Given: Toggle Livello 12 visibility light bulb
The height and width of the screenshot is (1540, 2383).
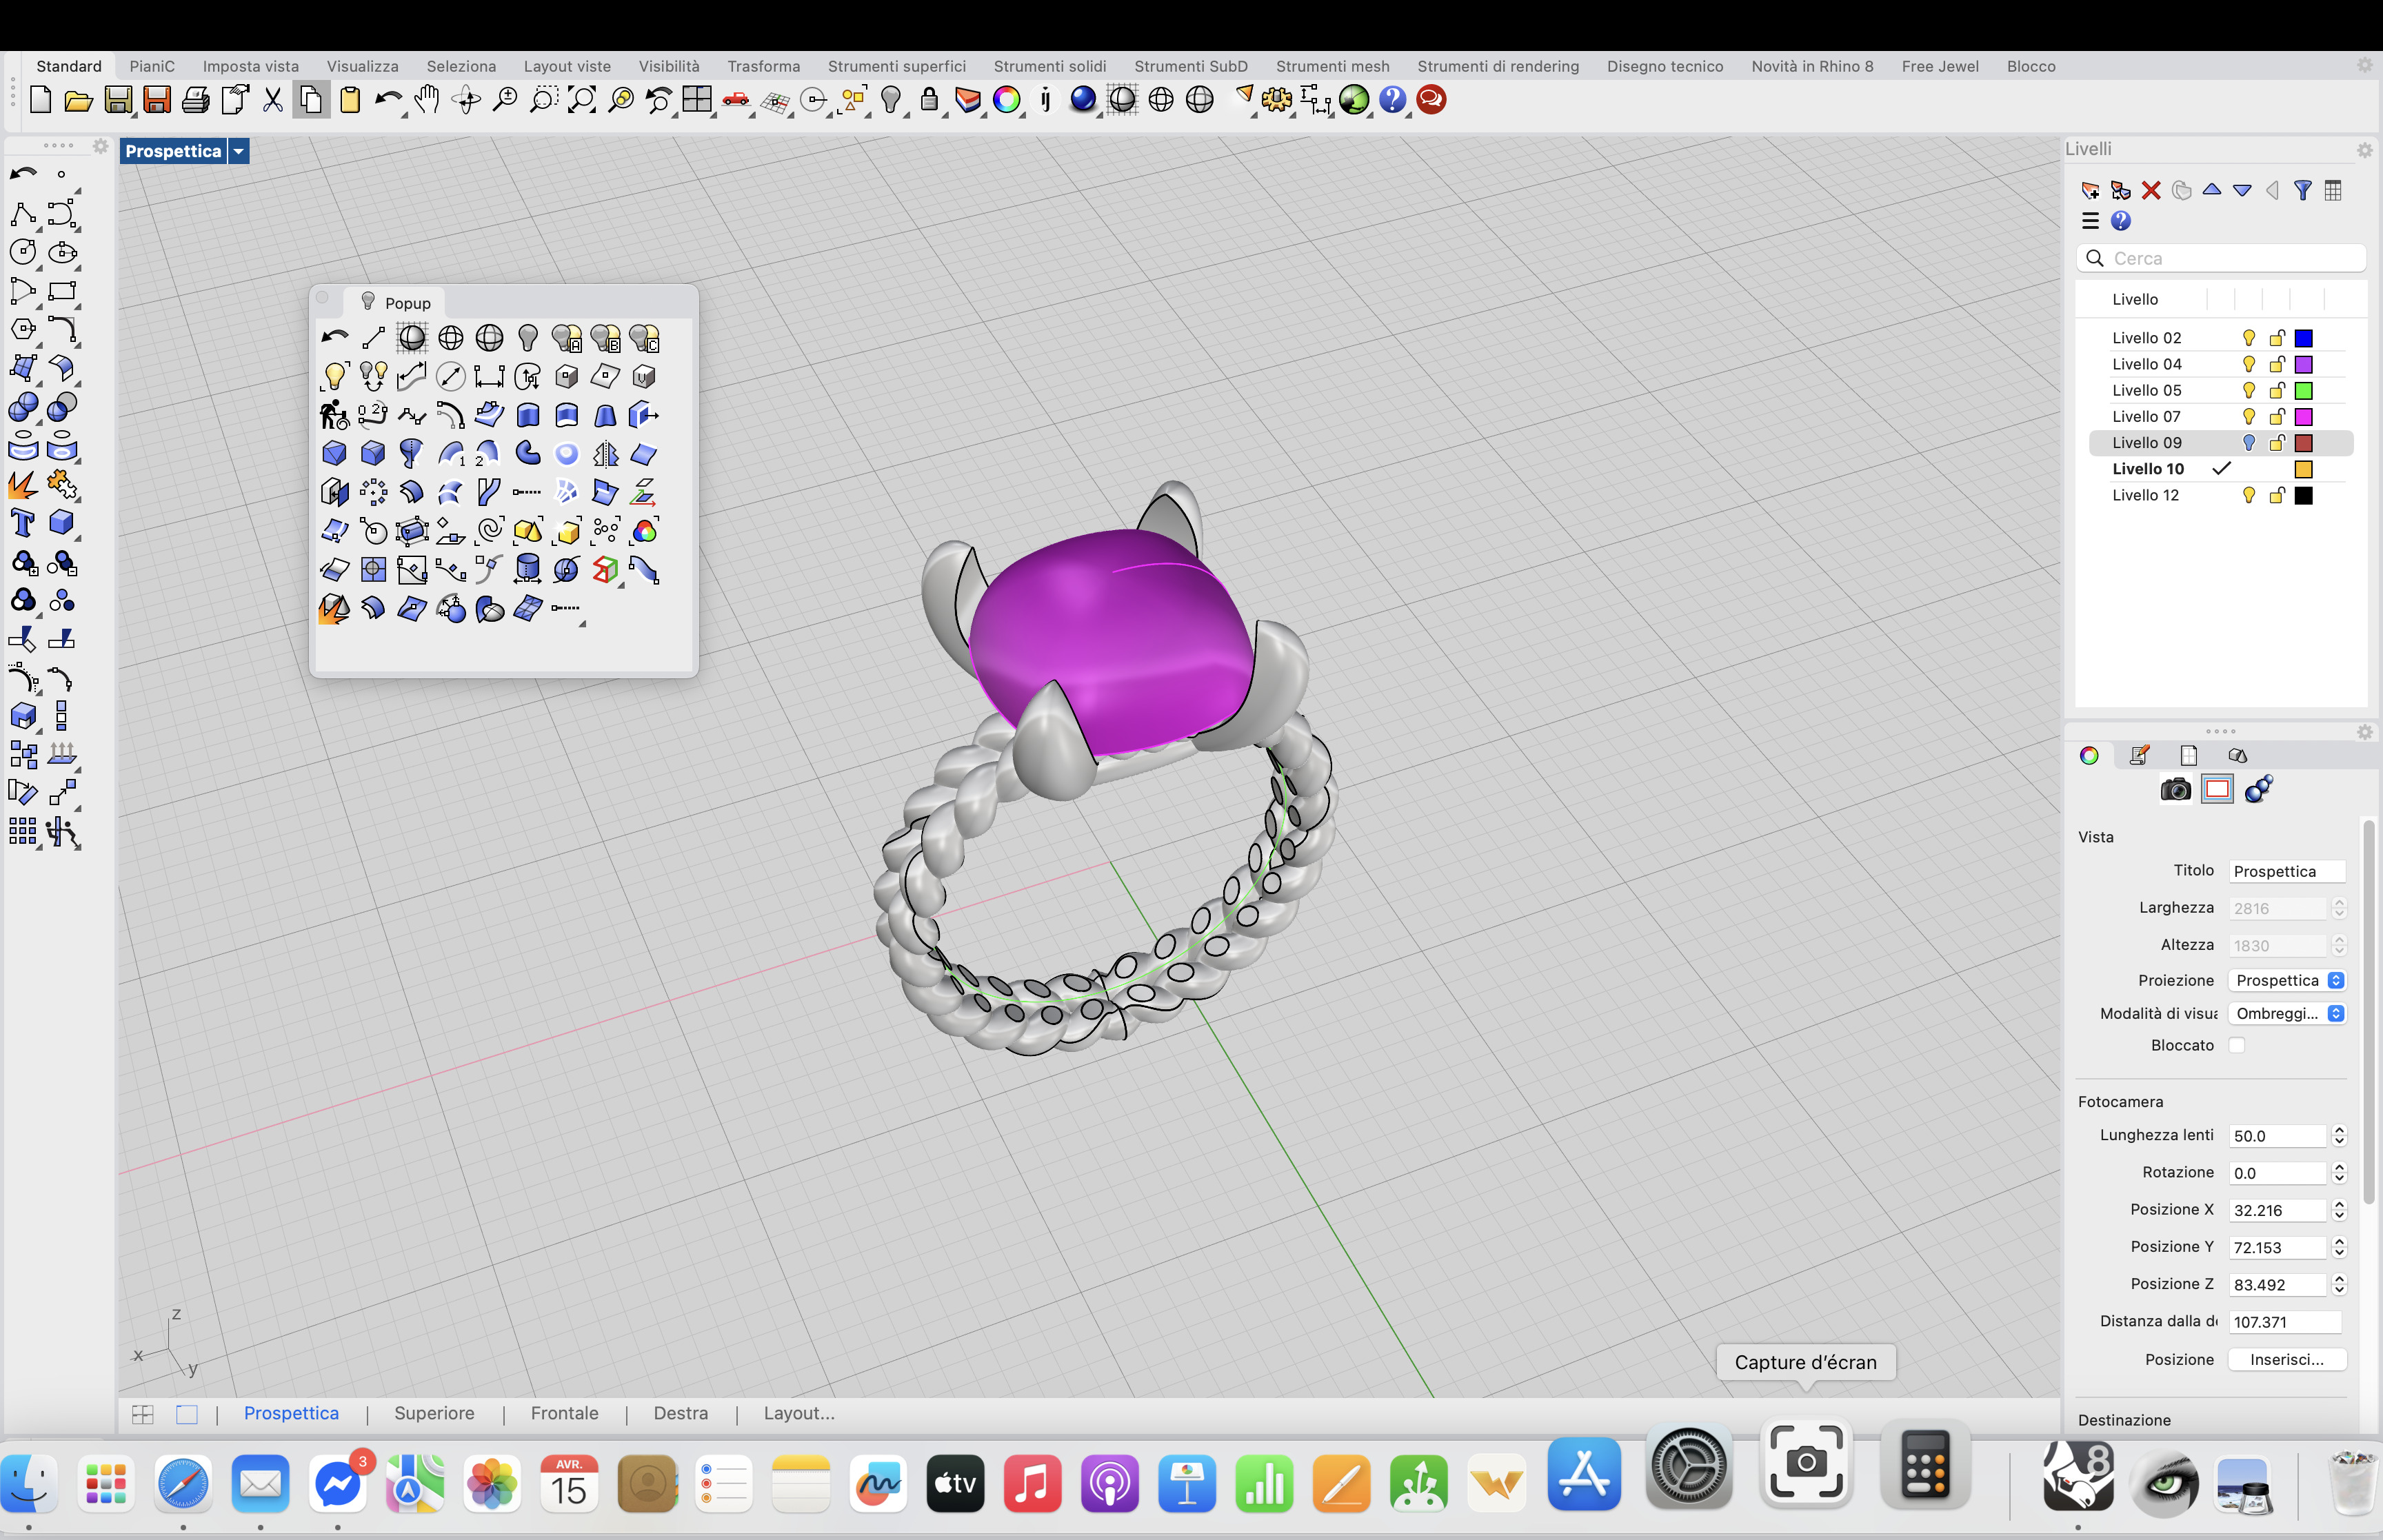Looking at the screenshot, I should tap(2249, 495).
